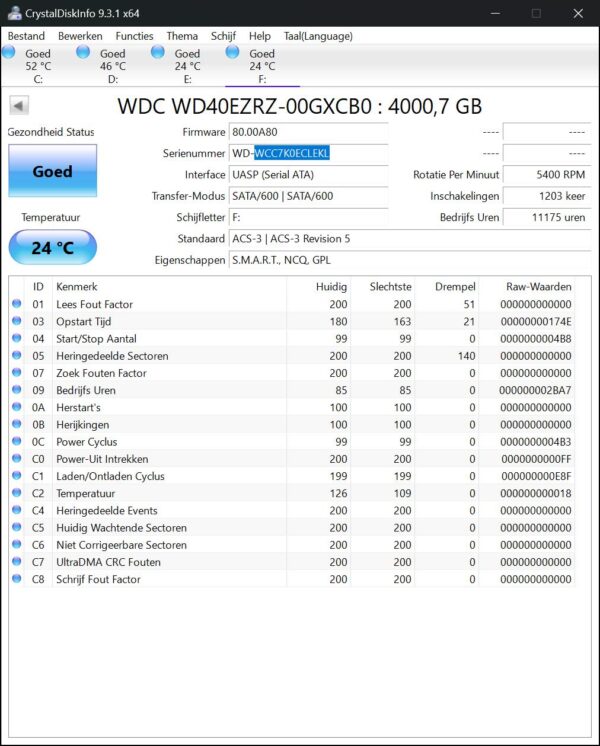Click status orb for Power Cyclus row
This screenshot has width=600, height=746.
click(17, 441)
